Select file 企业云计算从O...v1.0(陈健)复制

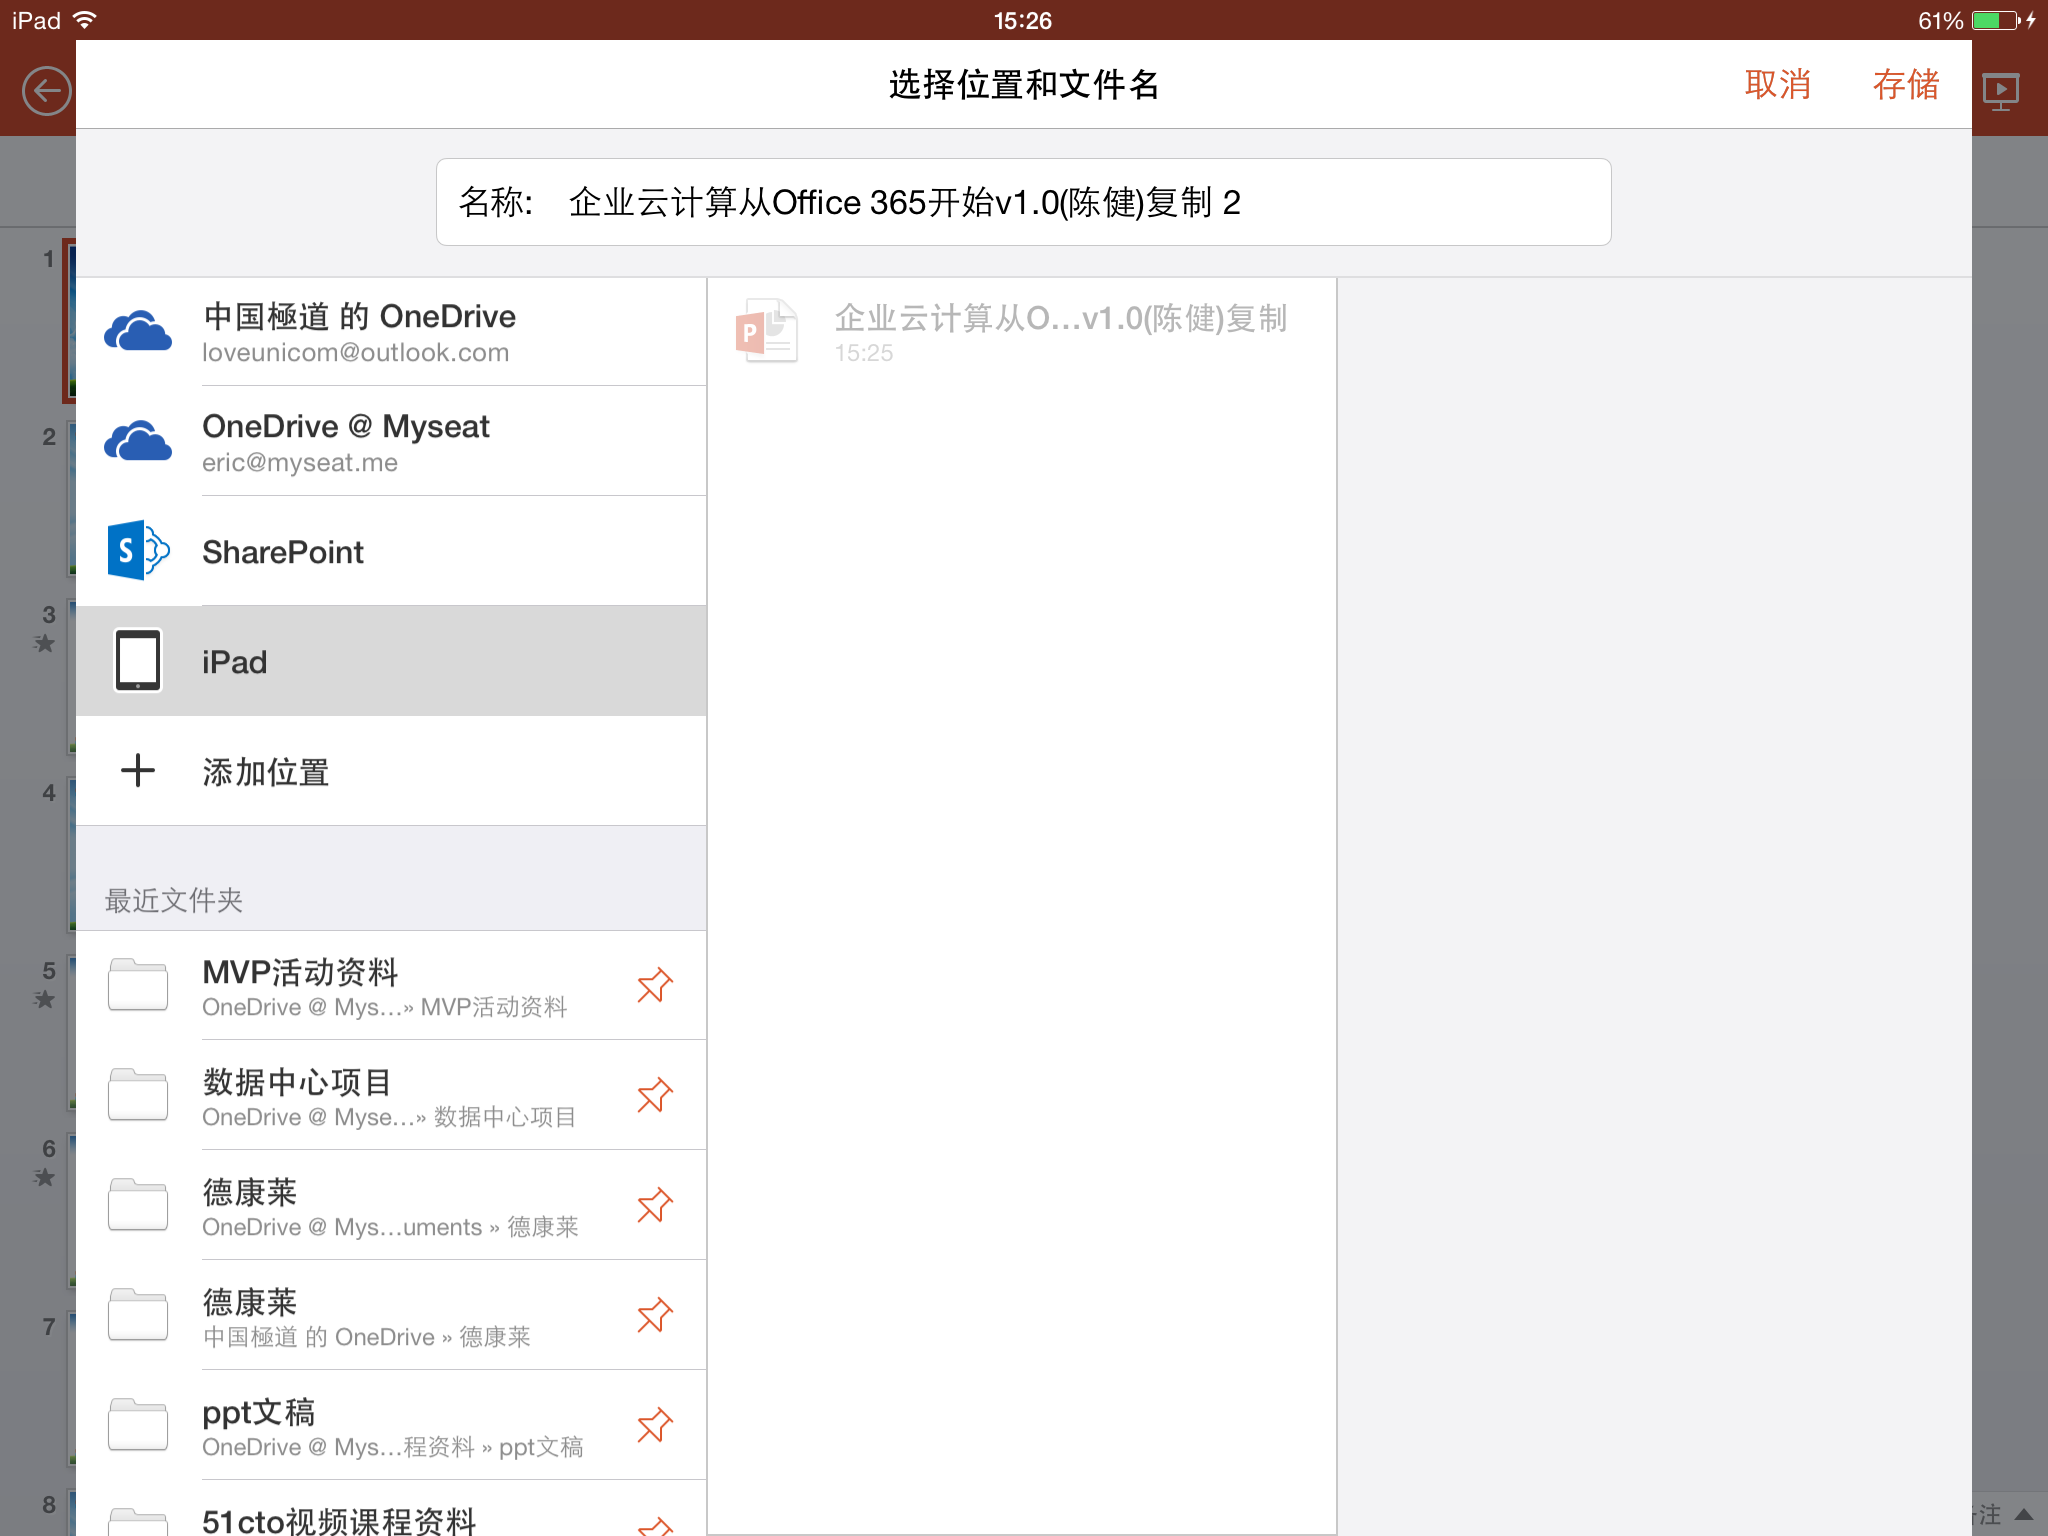tap(1021, 331)
